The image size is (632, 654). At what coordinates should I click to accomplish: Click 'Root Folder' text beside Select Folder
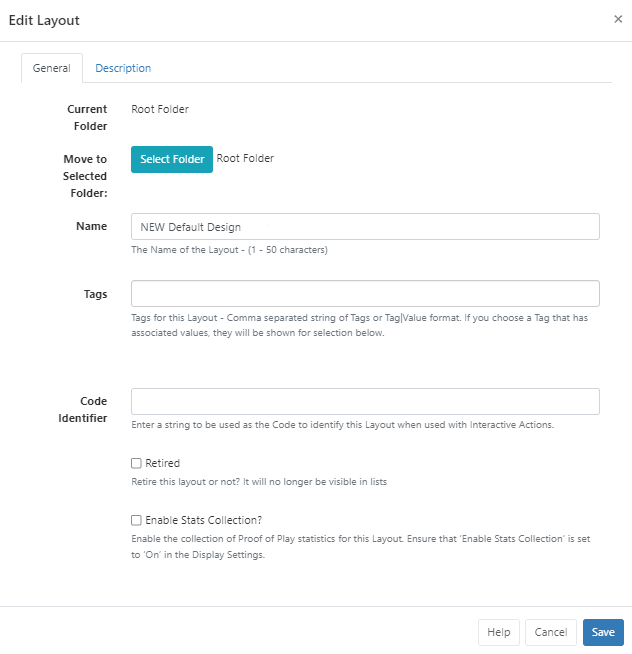[x=245, y=158]
